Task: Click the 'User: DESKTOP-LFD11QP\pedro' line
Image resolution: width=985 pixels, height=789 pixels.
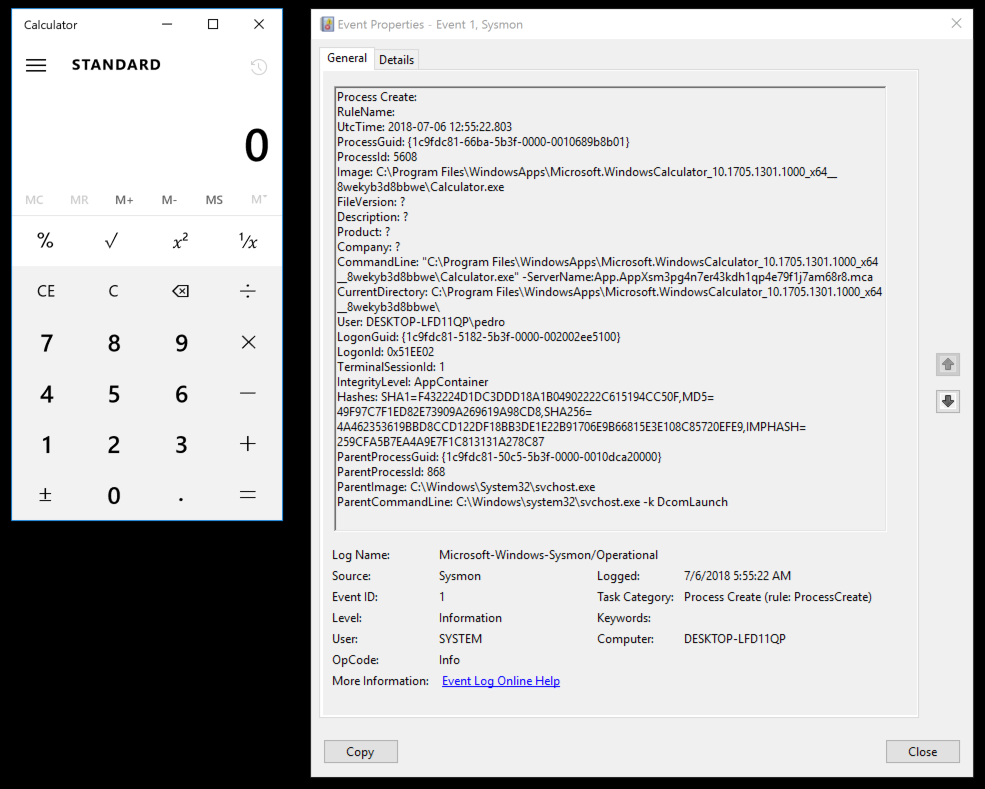Action: (421, 322)
